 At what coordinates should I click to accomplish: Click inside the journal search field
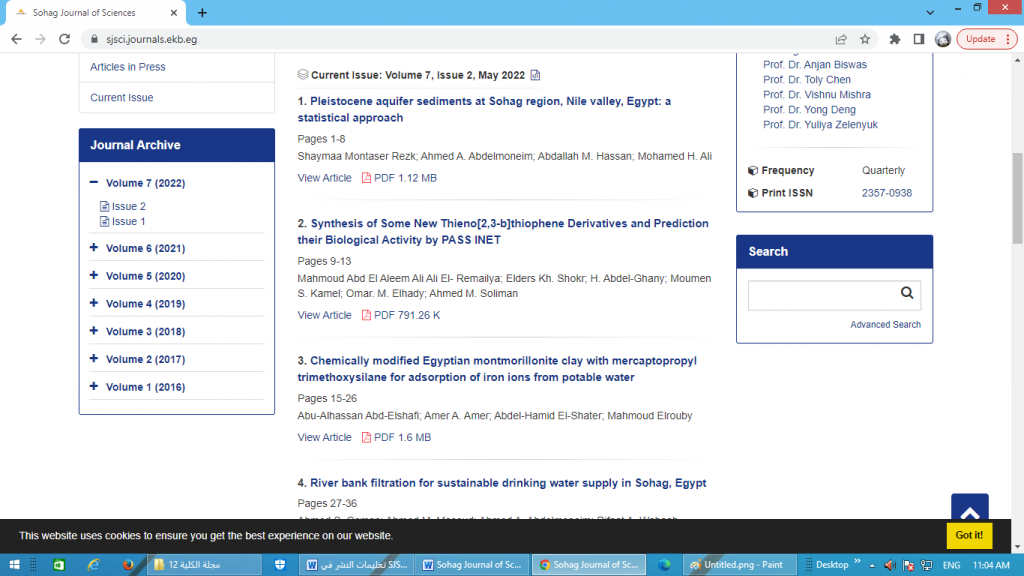pos(820,295)
